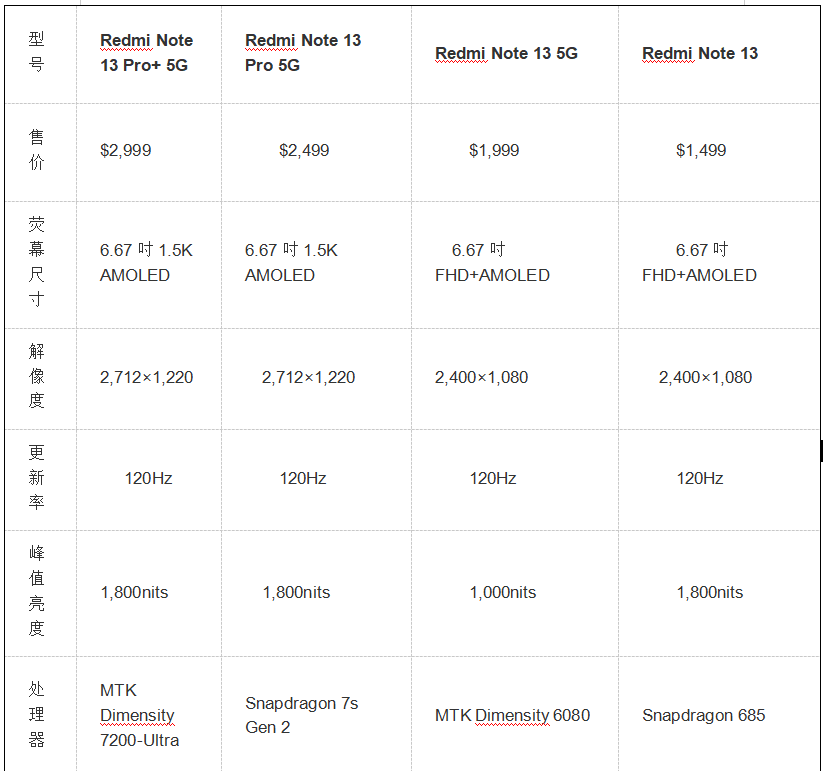Click the Redmi Note 13 Pro+ 5G header cell
The width and height of the screenshot is (825, 771).
pos(146,53)
